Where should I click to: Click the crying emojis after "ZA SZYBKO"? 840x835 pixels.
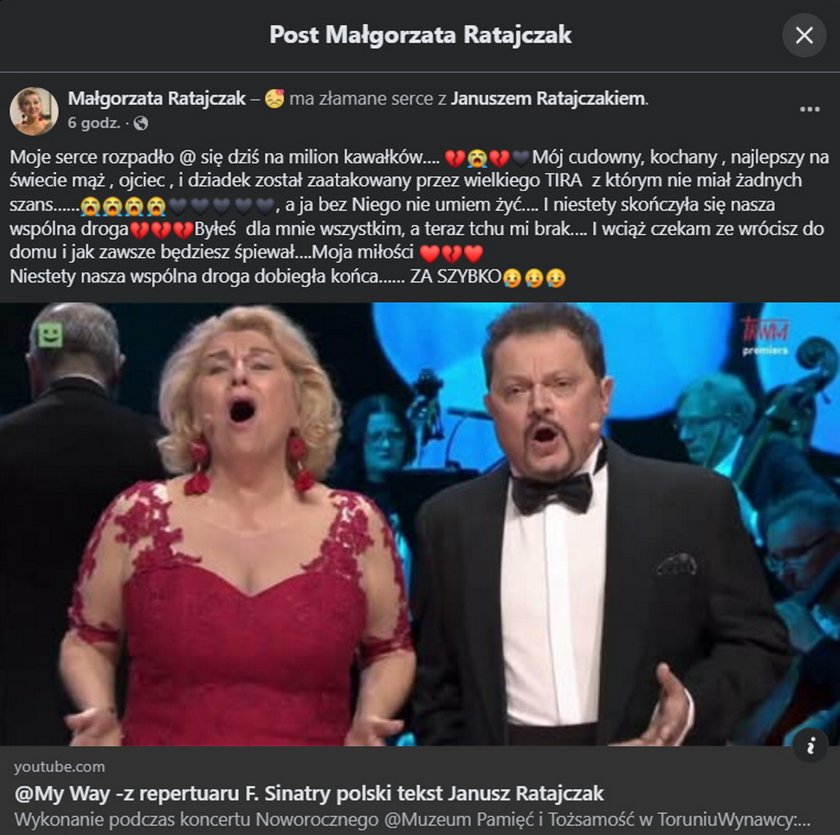tap(535, 278)
